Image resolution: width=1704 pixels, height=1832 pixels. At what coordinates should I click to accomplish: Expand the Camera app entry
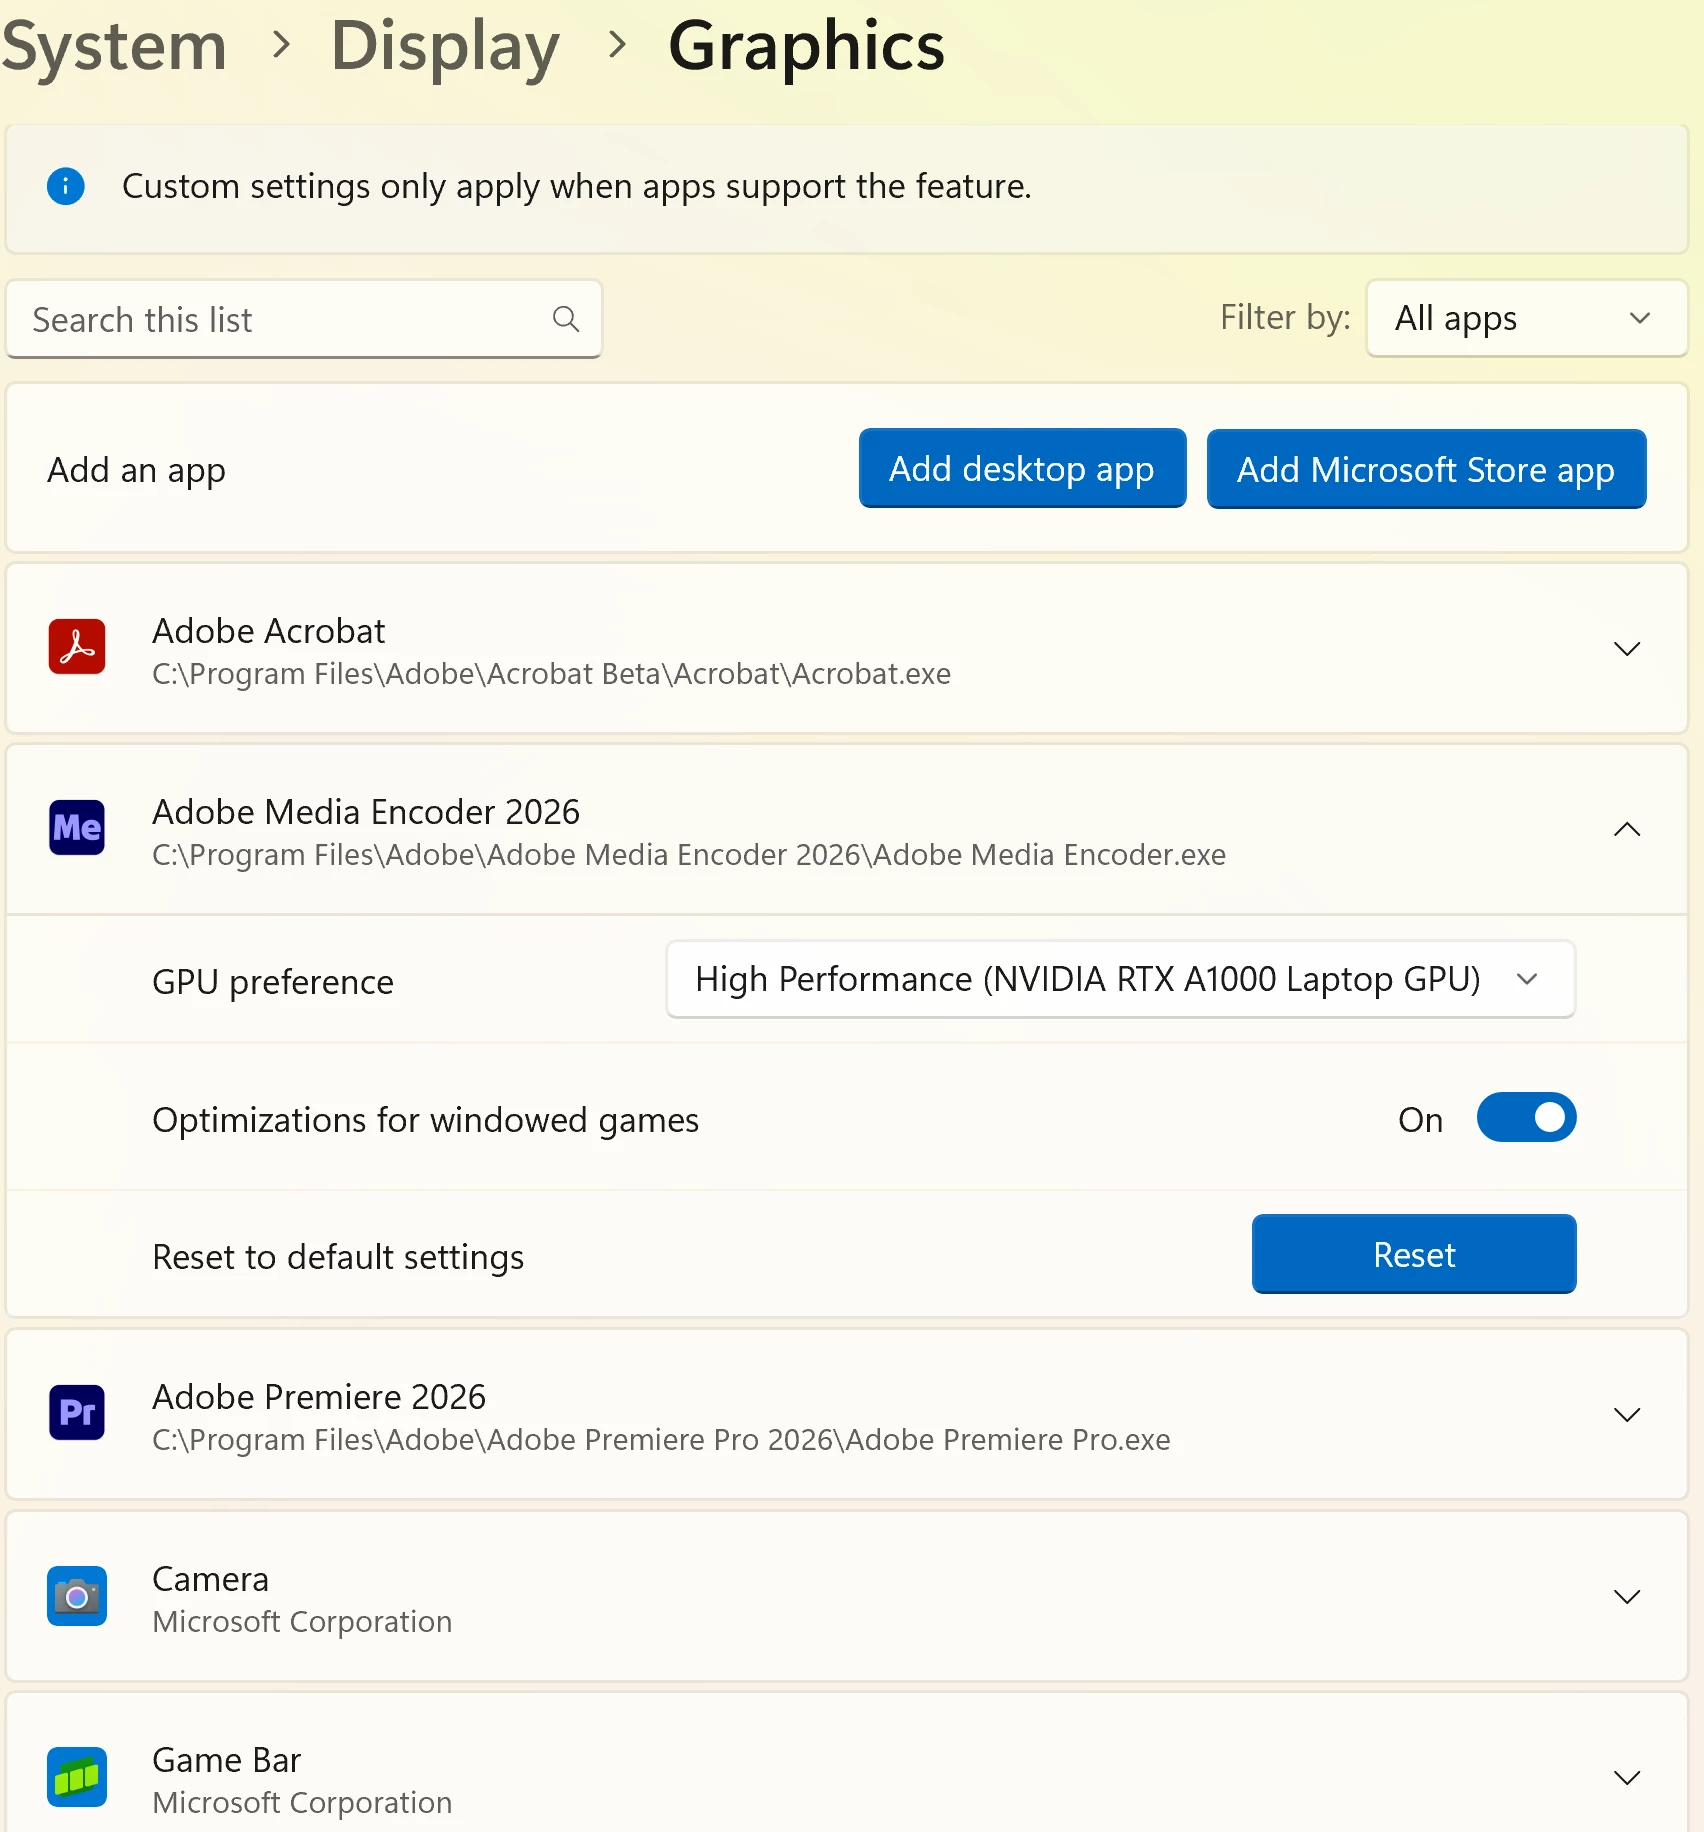[1627, 1597]
